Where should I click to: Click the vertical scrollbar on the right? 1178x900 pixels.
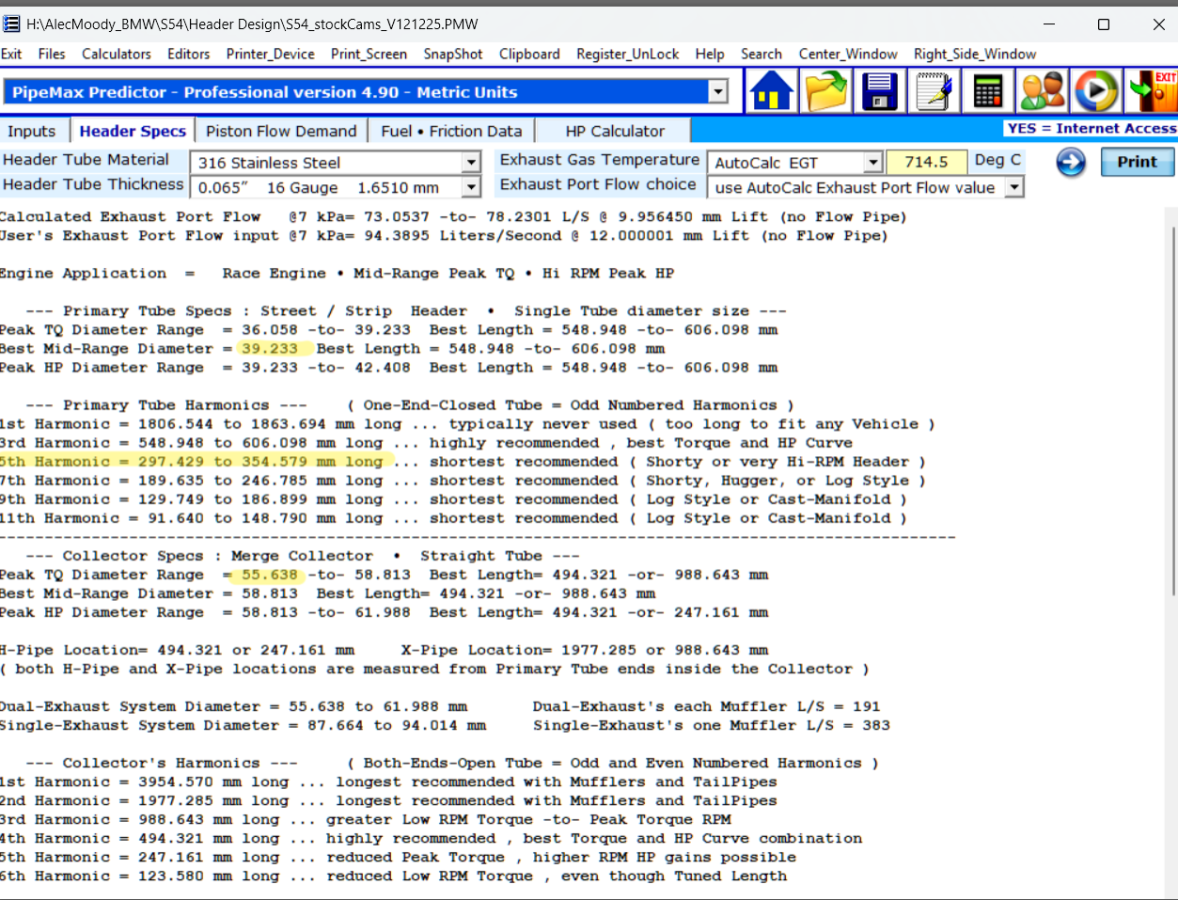click(x=1171, y=409)
